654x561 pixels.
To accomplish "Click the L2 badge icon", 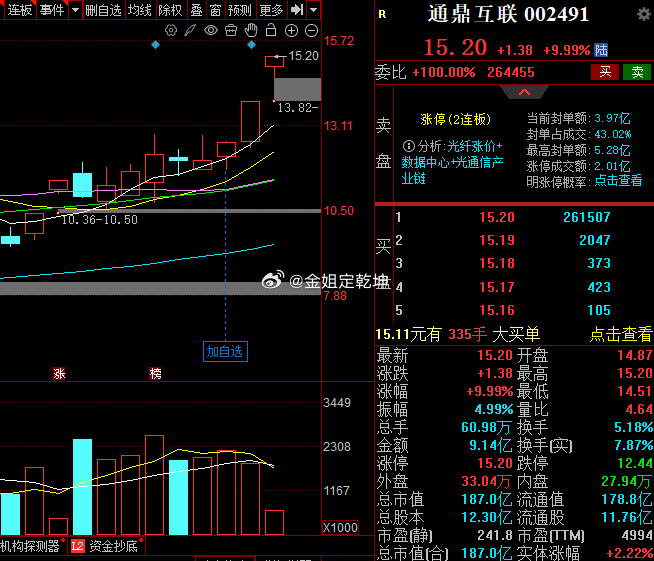I will click(78, 546).
